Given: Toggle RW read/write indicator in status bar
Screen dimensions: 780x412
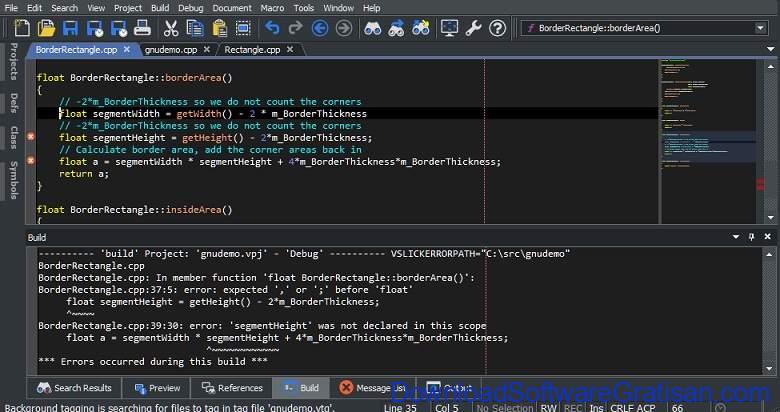Looking at the screenshot, I should 549,408.
